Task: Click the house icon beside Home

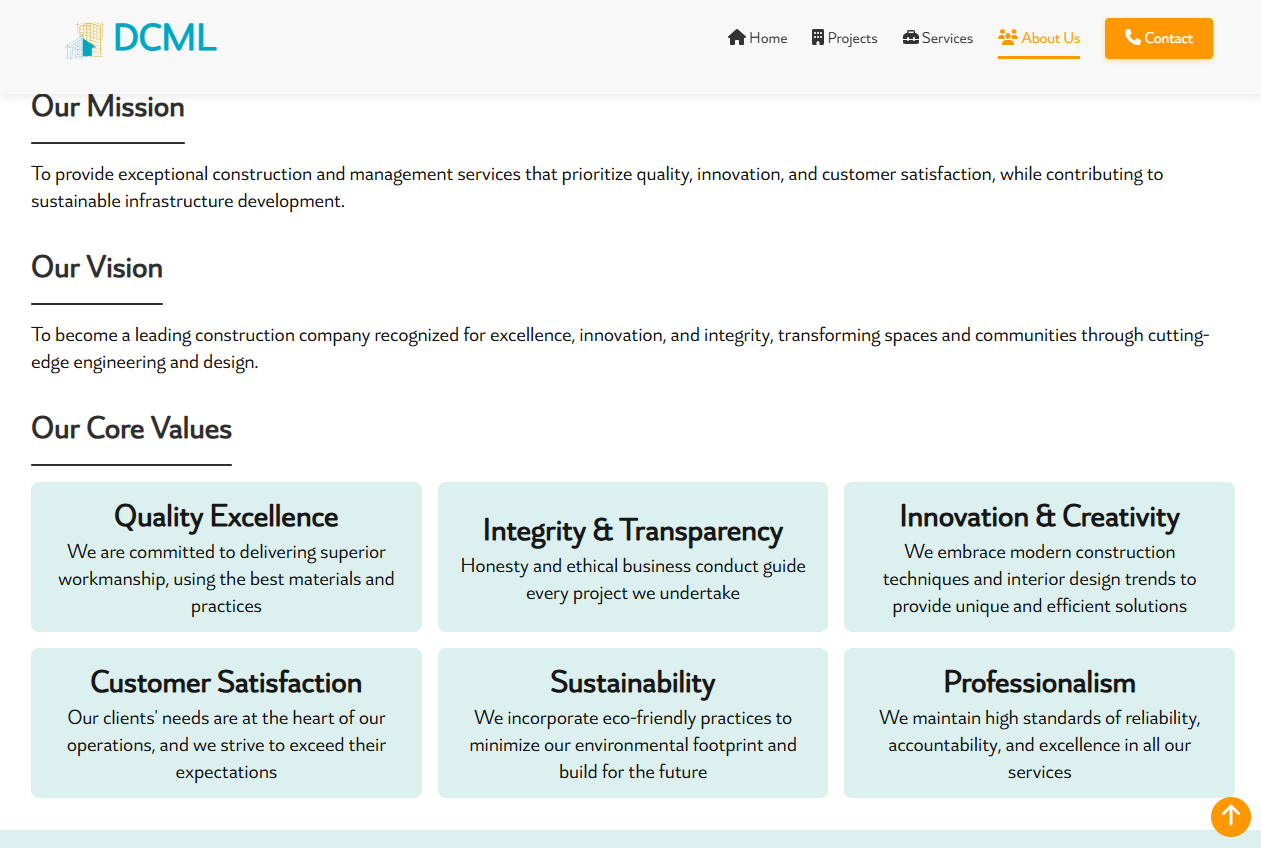Action: 737,38
